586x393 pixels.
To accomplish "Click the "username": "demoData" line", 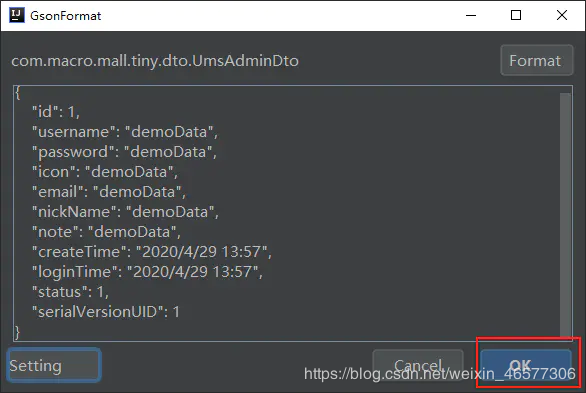I will tap(125, 132).
